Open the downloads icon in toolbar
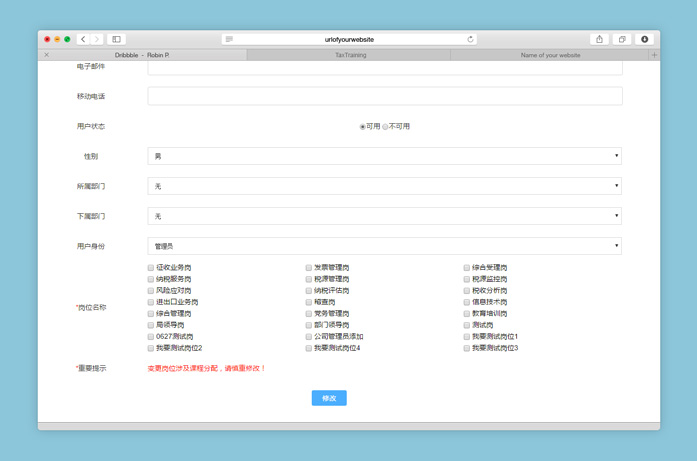 [644, 39]
